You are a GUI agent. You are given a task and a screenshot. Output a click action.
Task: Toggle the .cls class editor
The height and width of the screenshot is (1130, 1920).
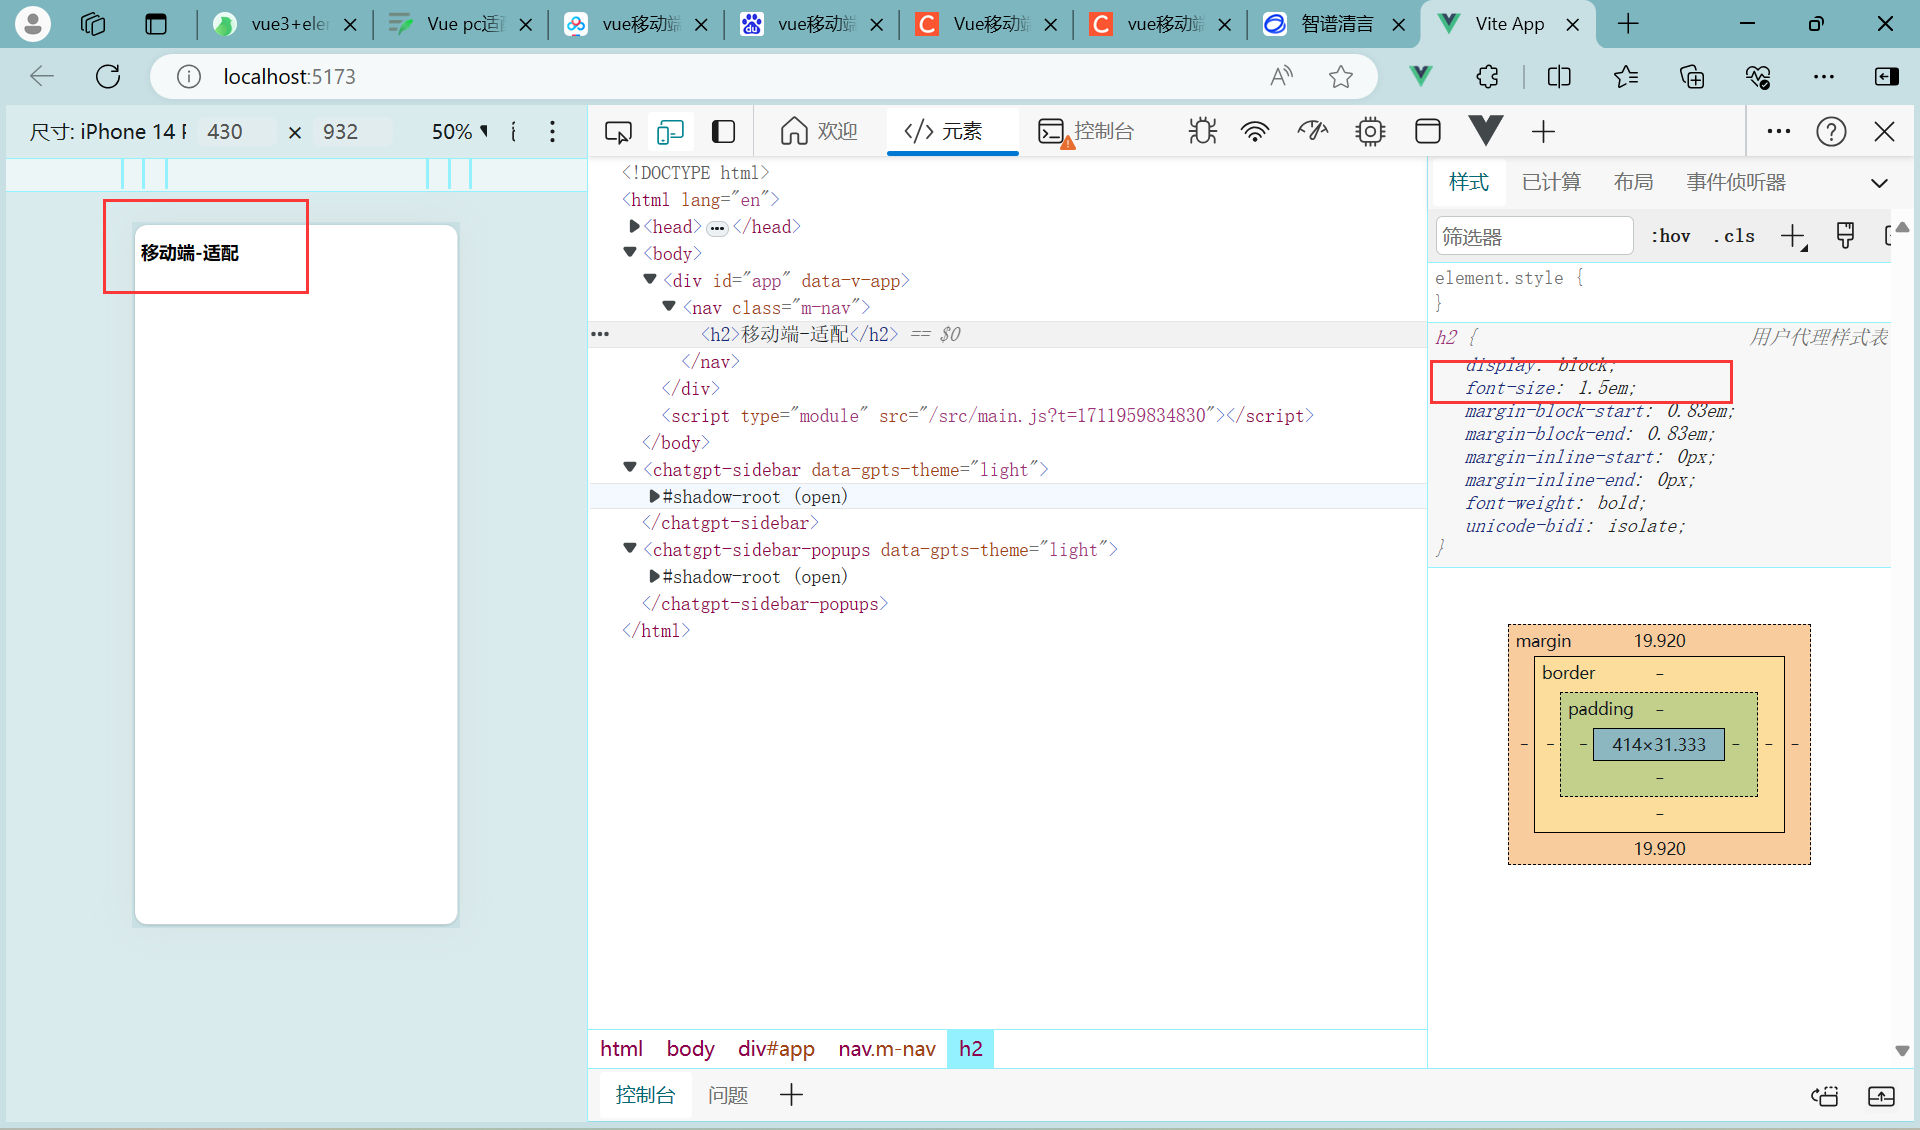(x=1735, y=236)
